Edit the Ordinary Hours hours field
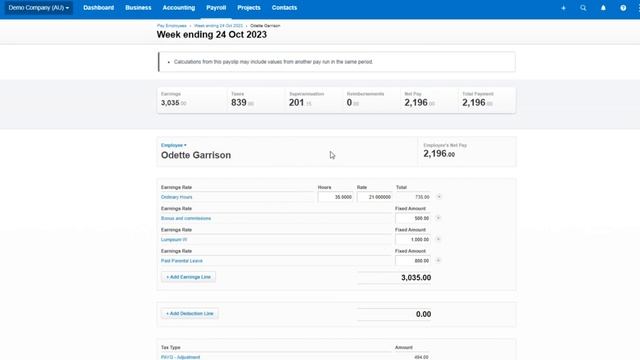 [x=336, y=197]
